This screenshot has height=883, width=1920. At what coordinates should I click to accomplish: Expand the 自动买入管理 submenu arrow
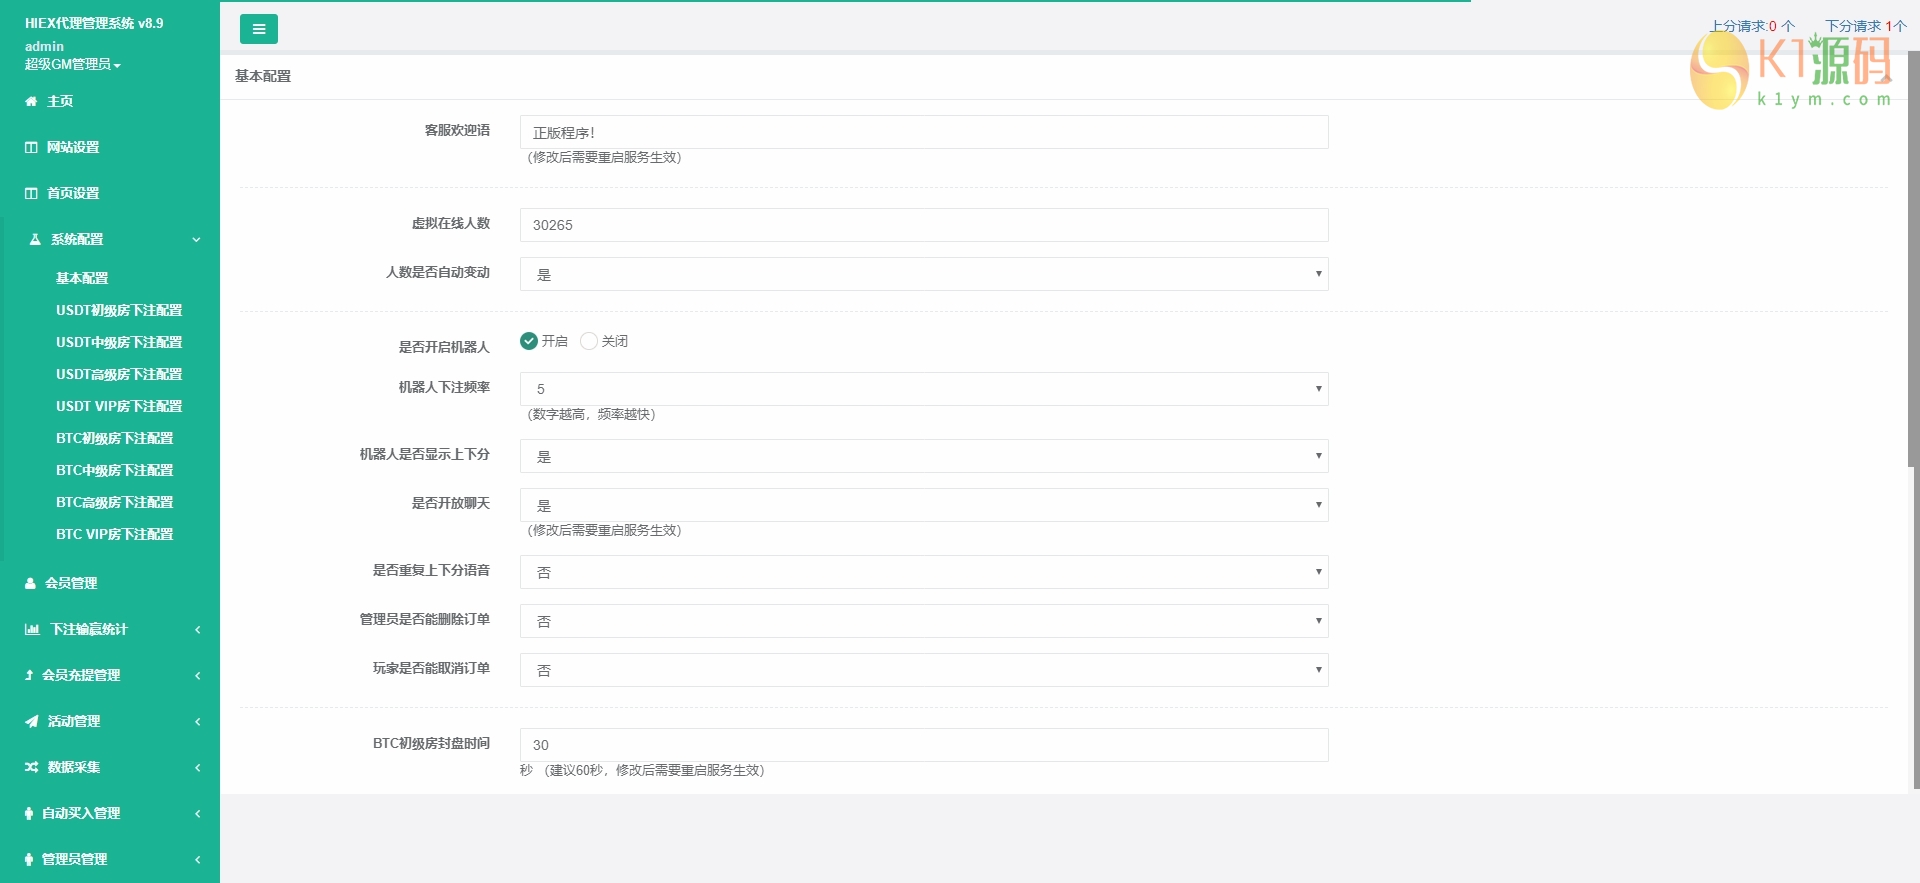(198, 813)
